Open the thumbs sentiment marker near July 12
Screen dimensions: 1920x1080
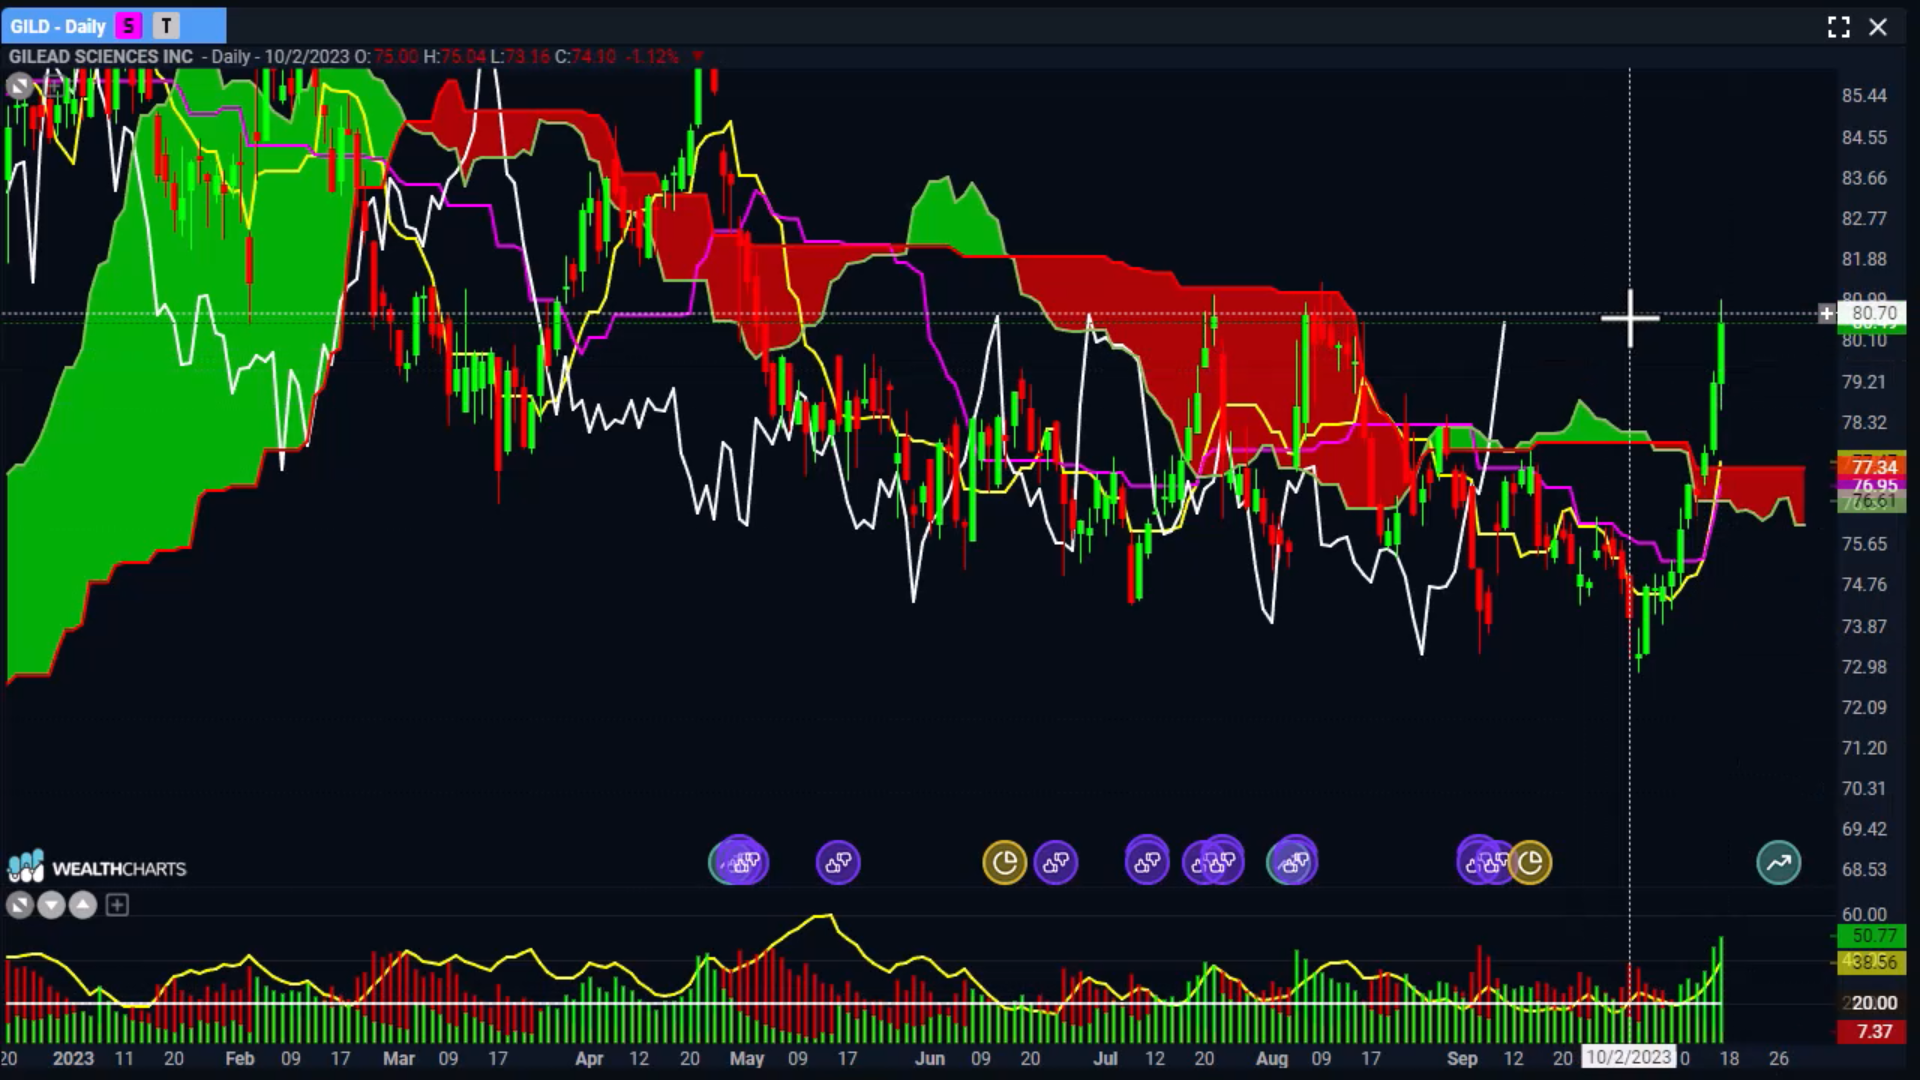[x=1147, y=862]
